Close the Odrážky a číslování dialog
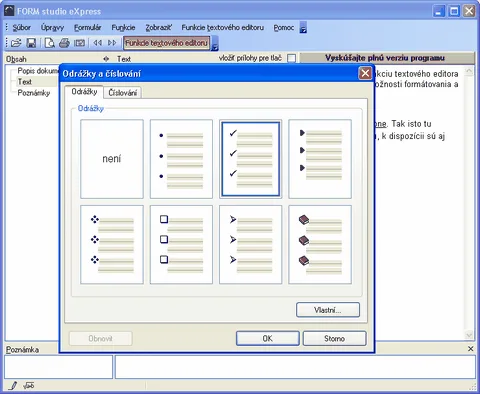The image size is (480, 394). 365,73
